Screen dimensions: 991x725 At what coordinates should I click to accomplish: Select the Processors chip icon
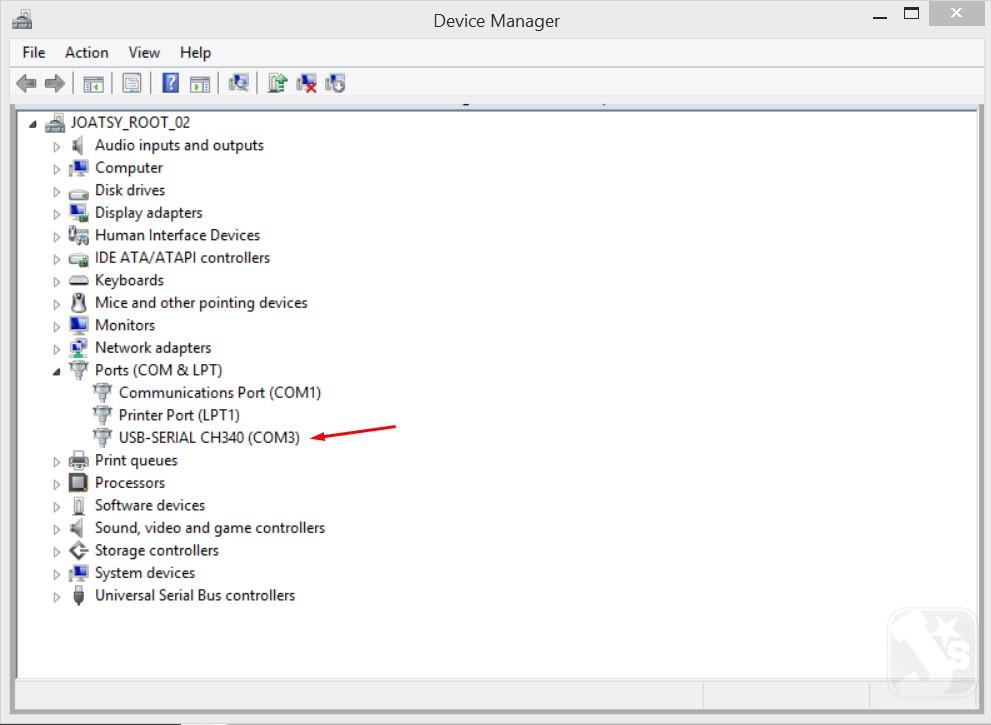click(x=78, y=483)
